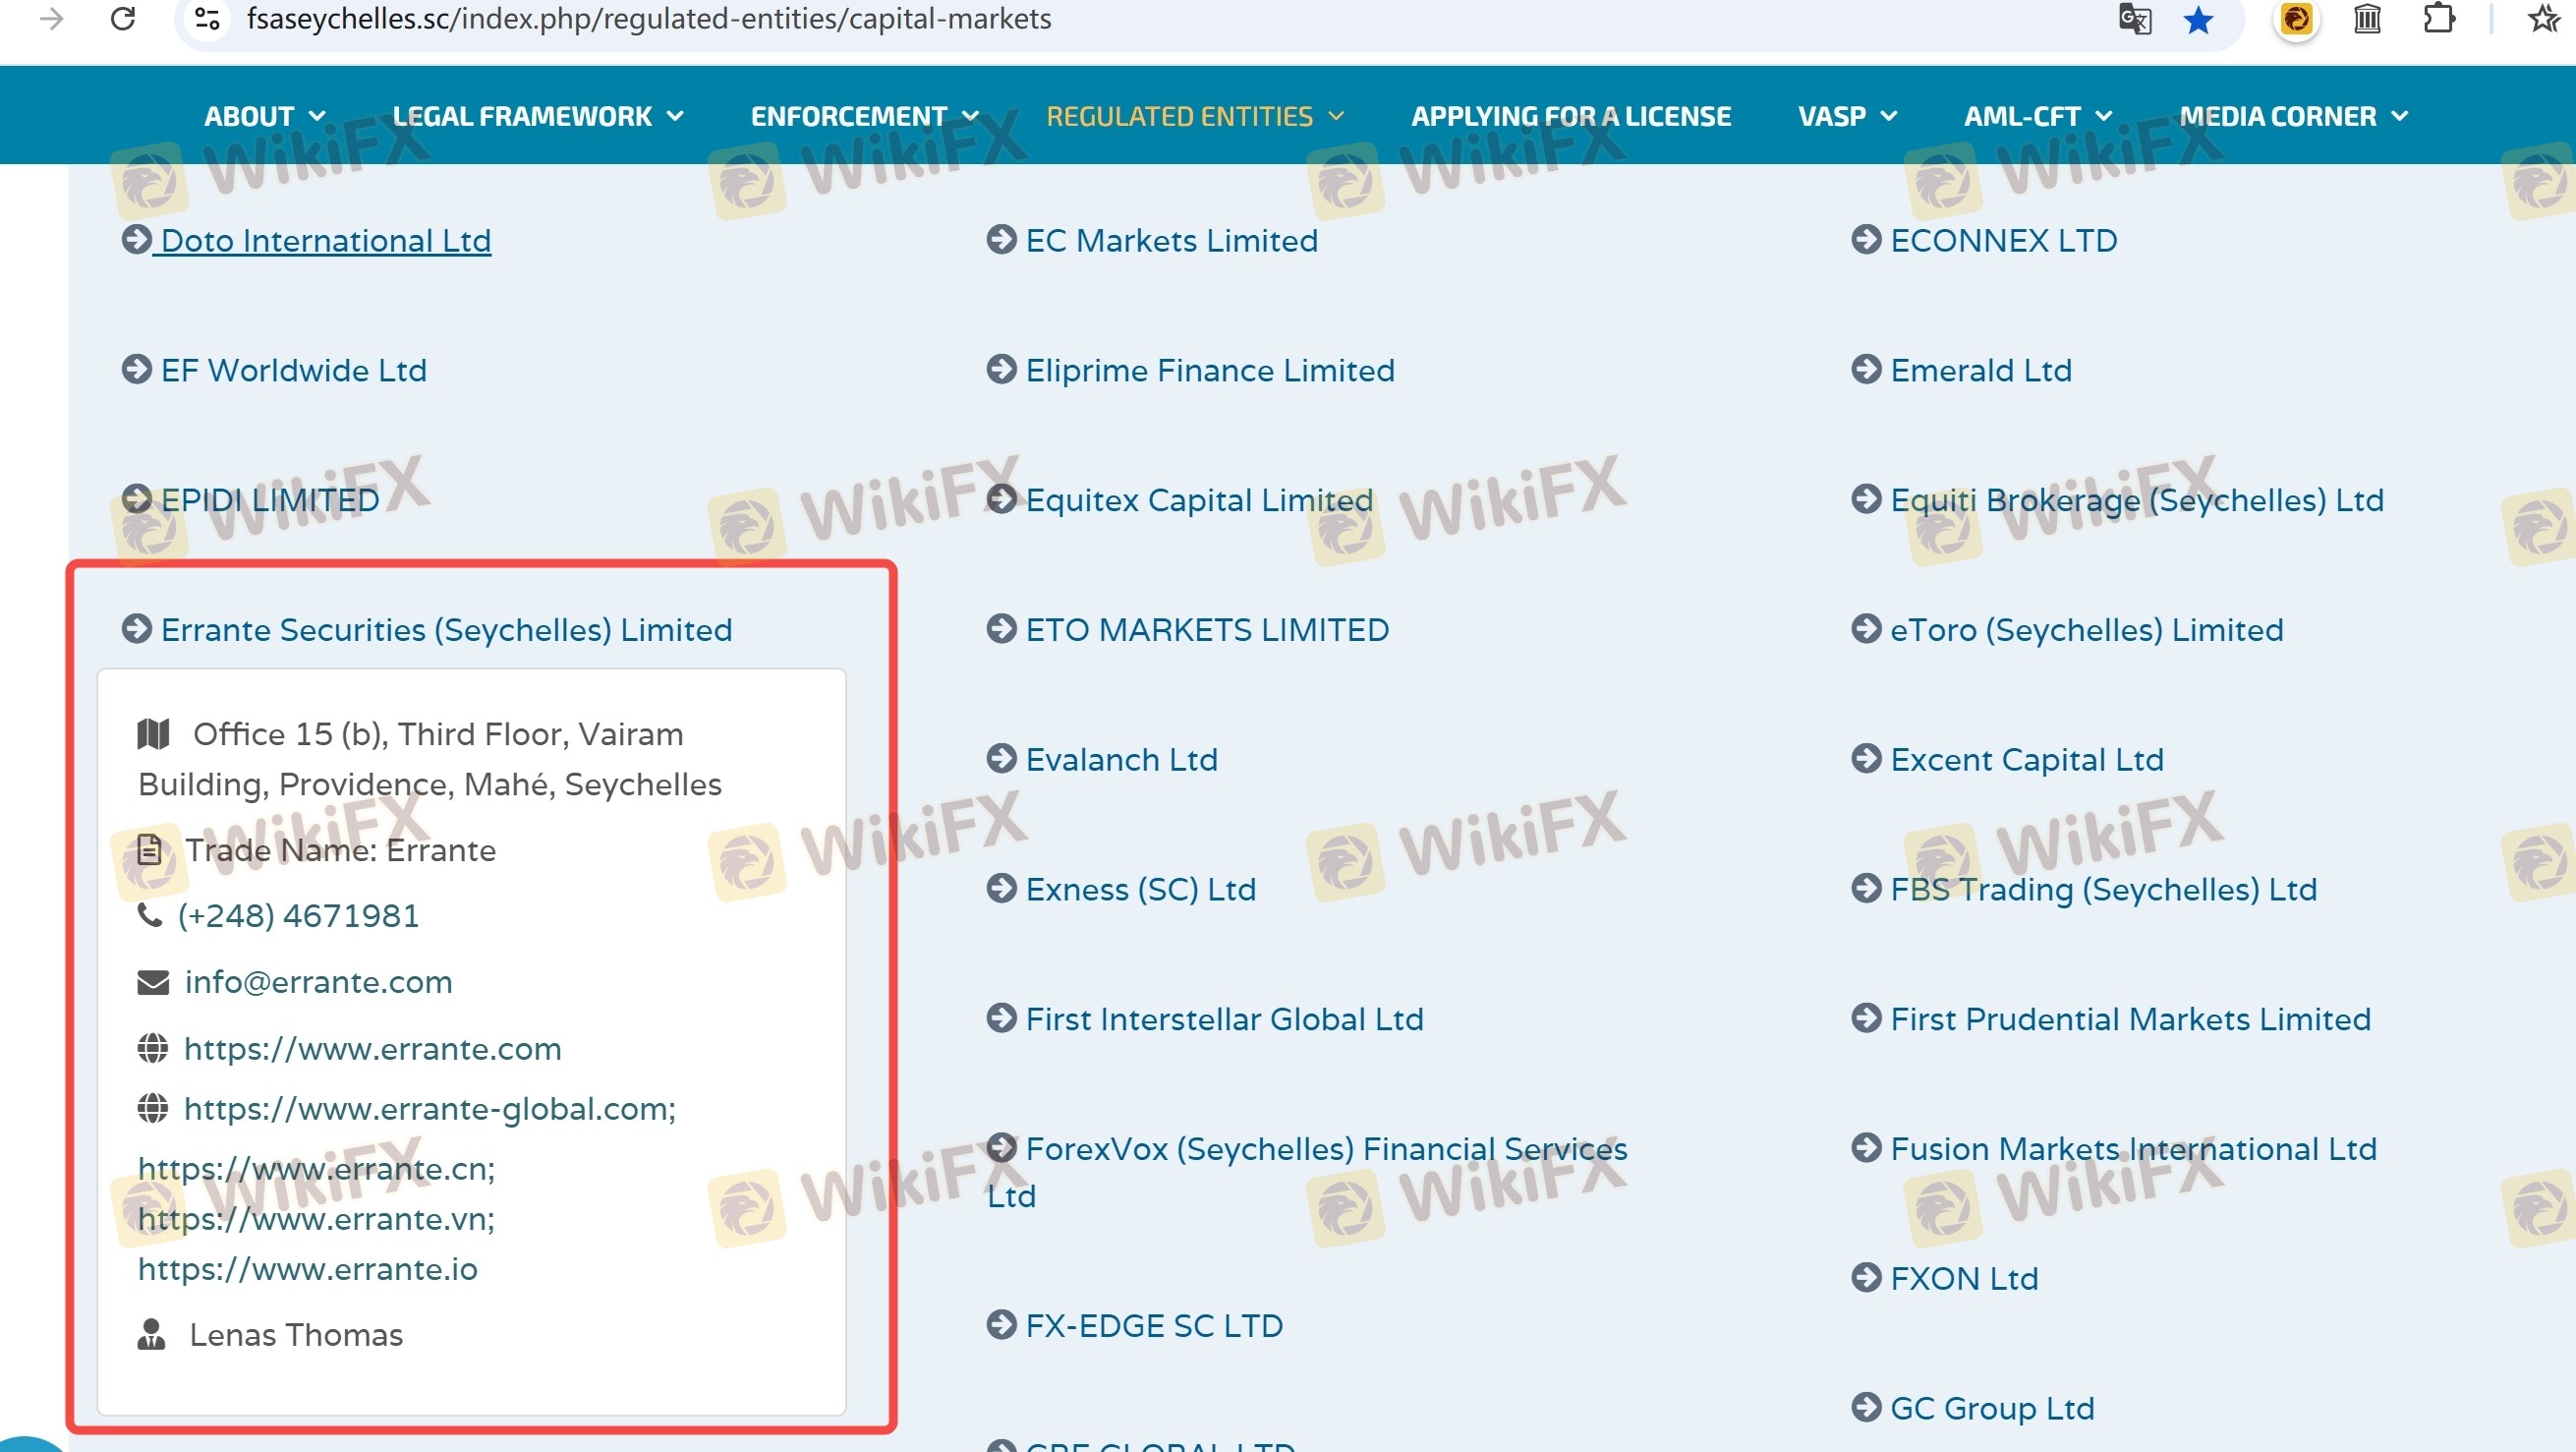Open the https://www.errante.com website link

coord(372,1049)
